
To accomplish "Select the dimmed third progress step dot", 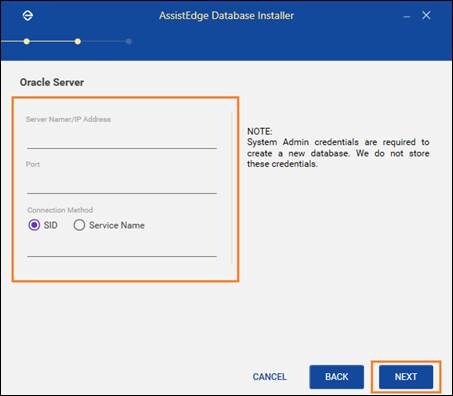I will (x=129, y=41).
